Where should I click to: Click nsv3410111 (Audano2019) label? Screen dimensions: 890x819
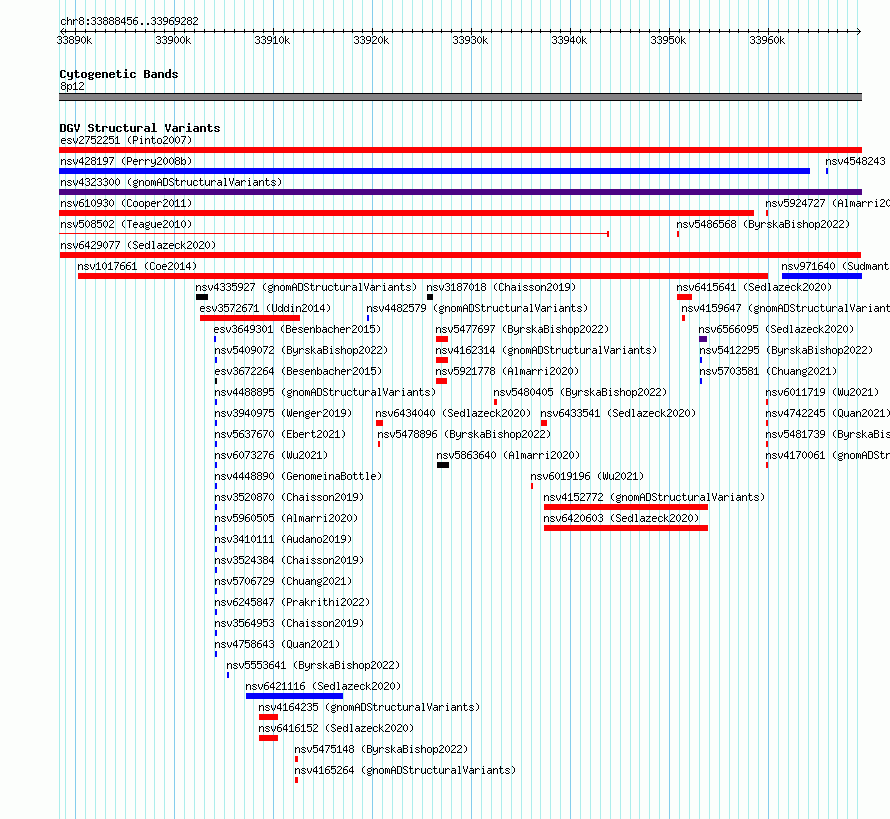pos(283,539)
